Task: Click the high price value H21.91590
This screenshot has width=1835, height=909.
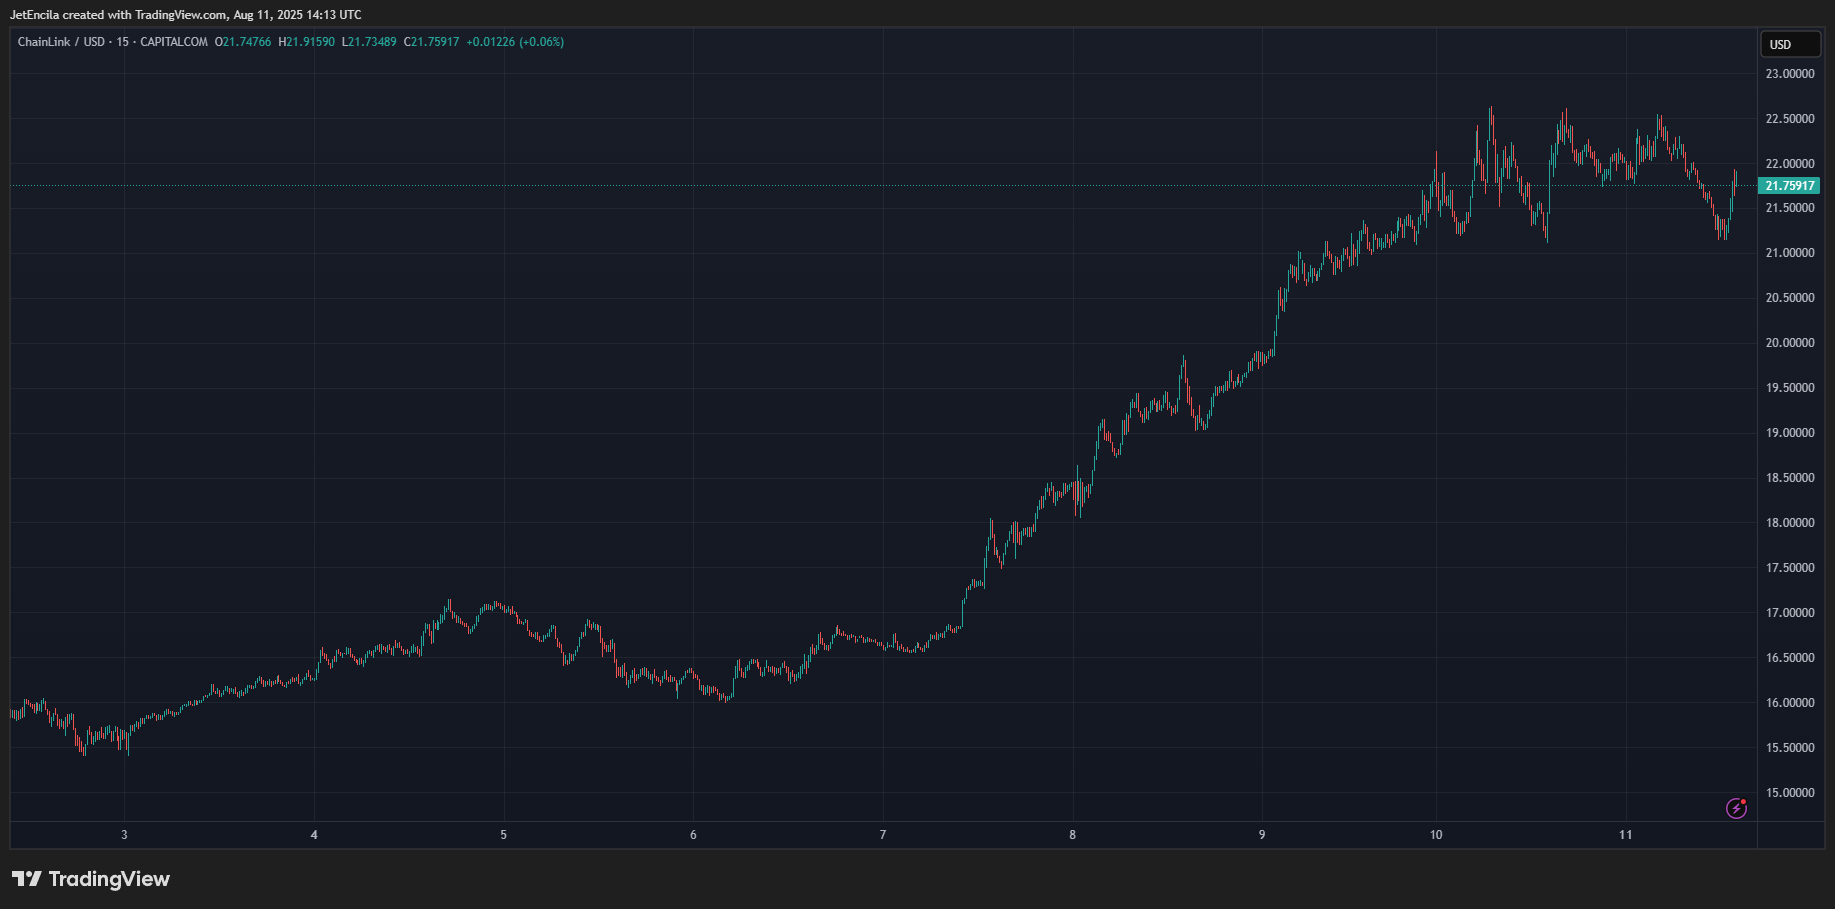Action: pyautogui.click(x=305, y=42)
